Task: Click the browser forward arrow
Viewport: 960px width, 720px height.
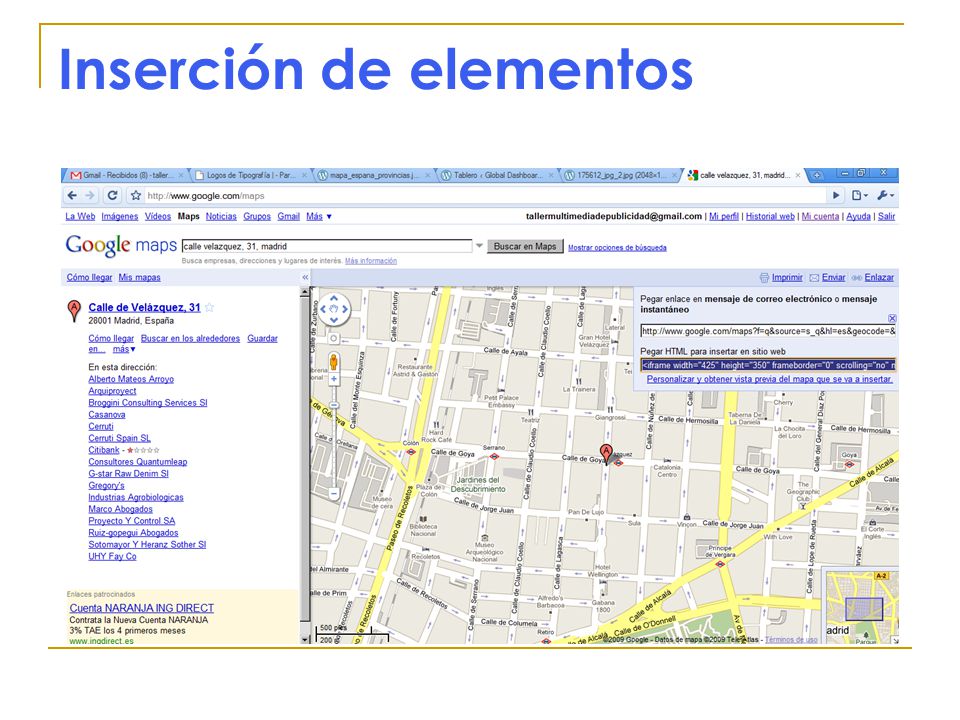Action: [x=90, y=195]
